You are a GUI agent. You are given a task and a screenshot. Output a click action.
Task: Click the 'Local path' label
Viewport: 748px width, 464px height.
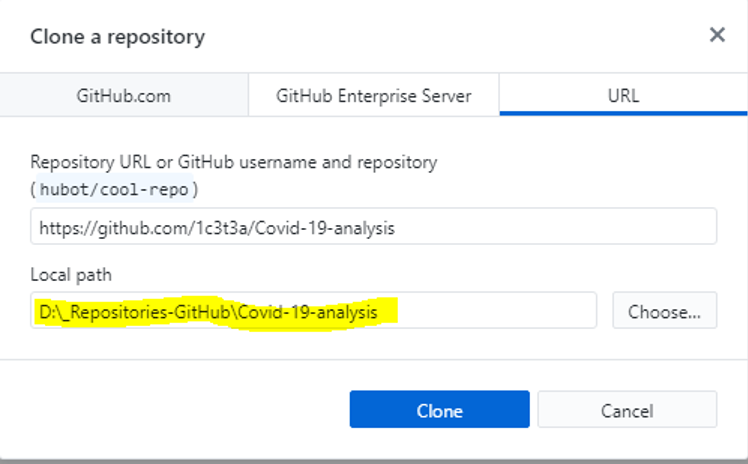click(71, 274)
